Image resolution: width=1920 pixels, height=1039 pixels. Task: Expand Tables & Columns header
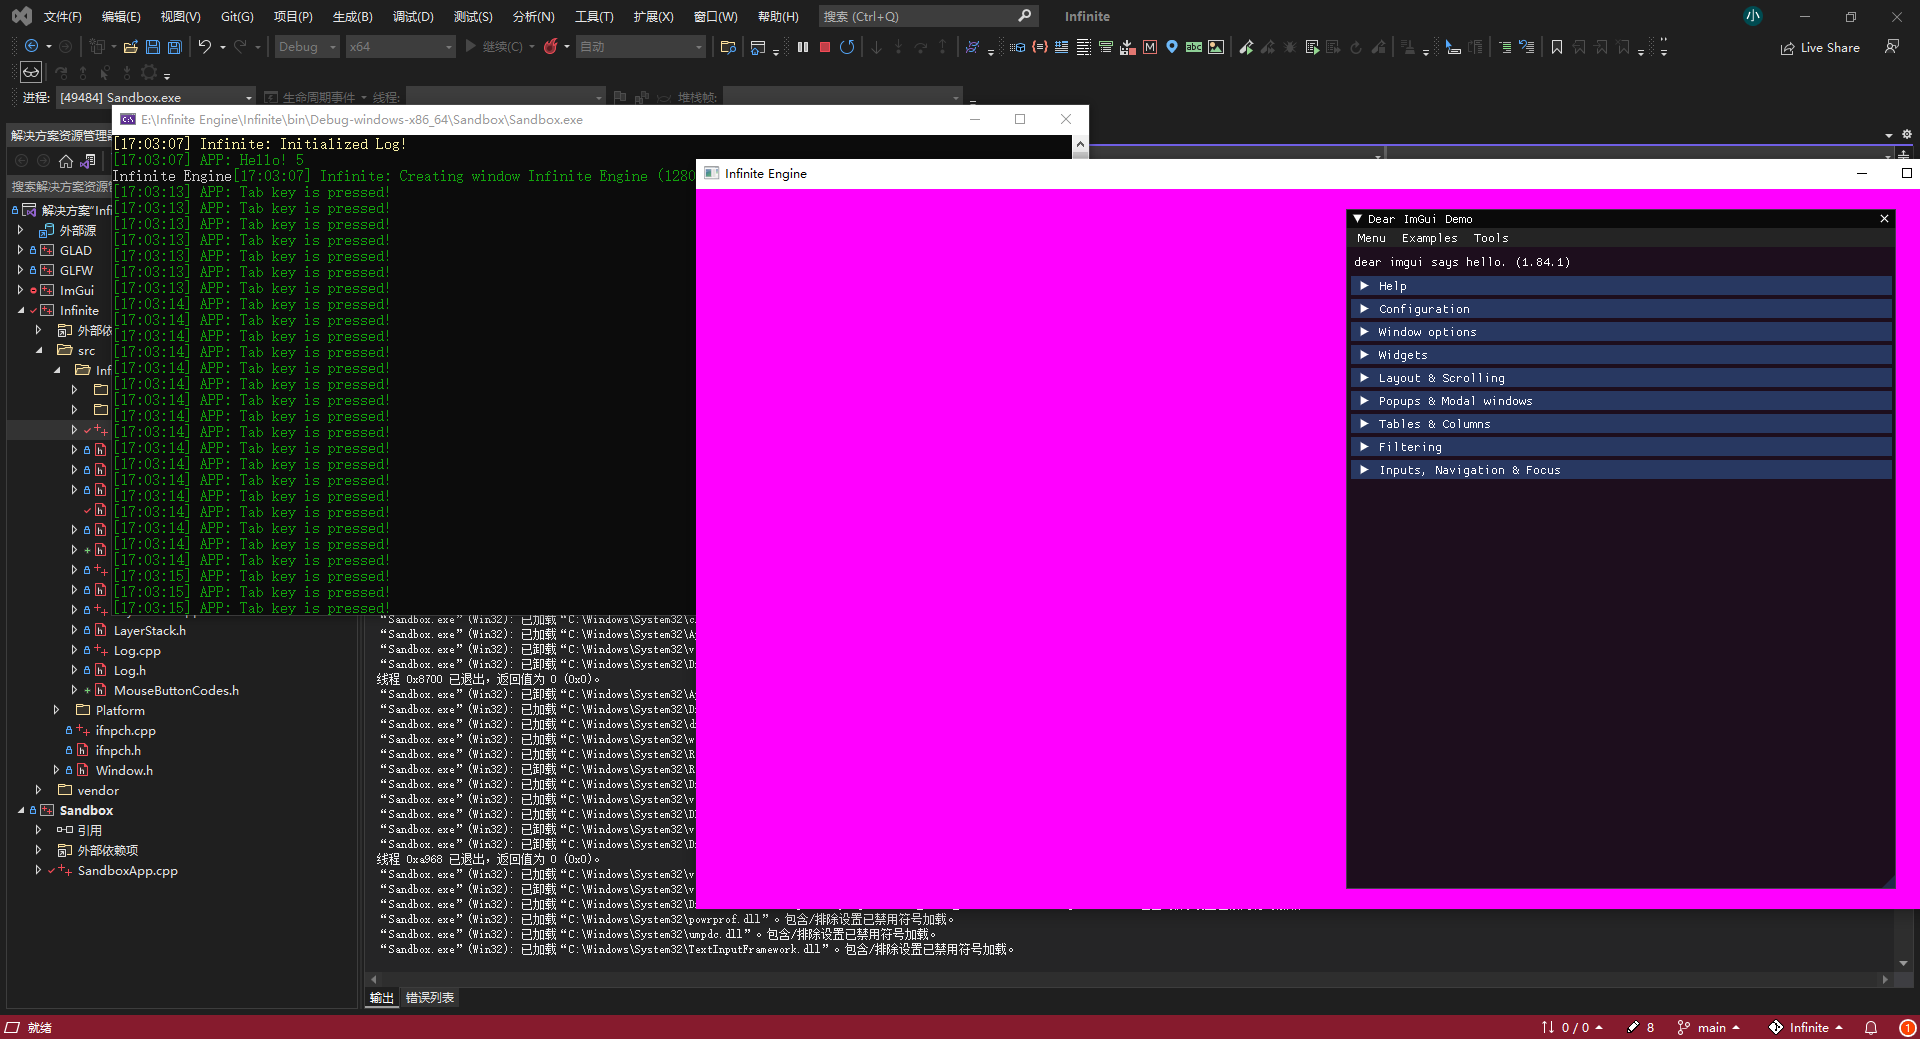click(1621, 424)
